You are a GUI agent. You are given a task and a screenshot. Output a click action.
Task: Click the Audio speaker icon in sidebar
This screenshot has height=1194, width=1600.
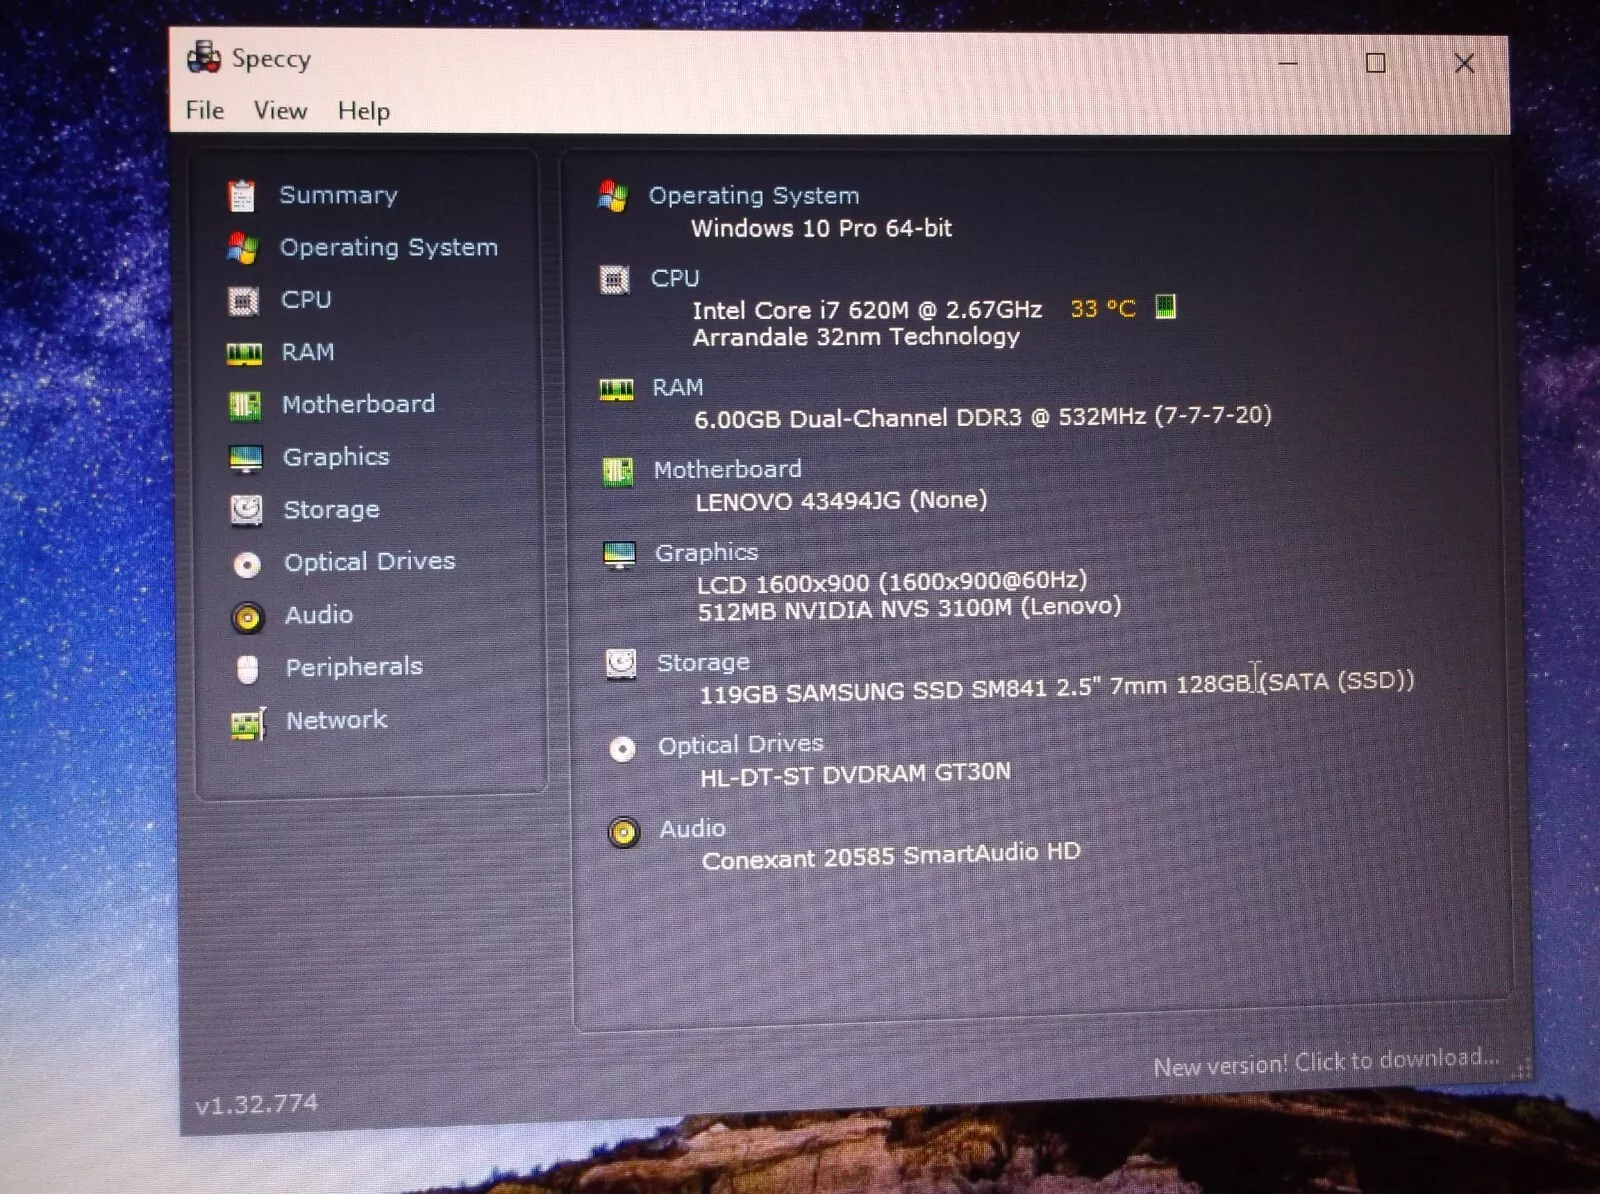(247, 617)
